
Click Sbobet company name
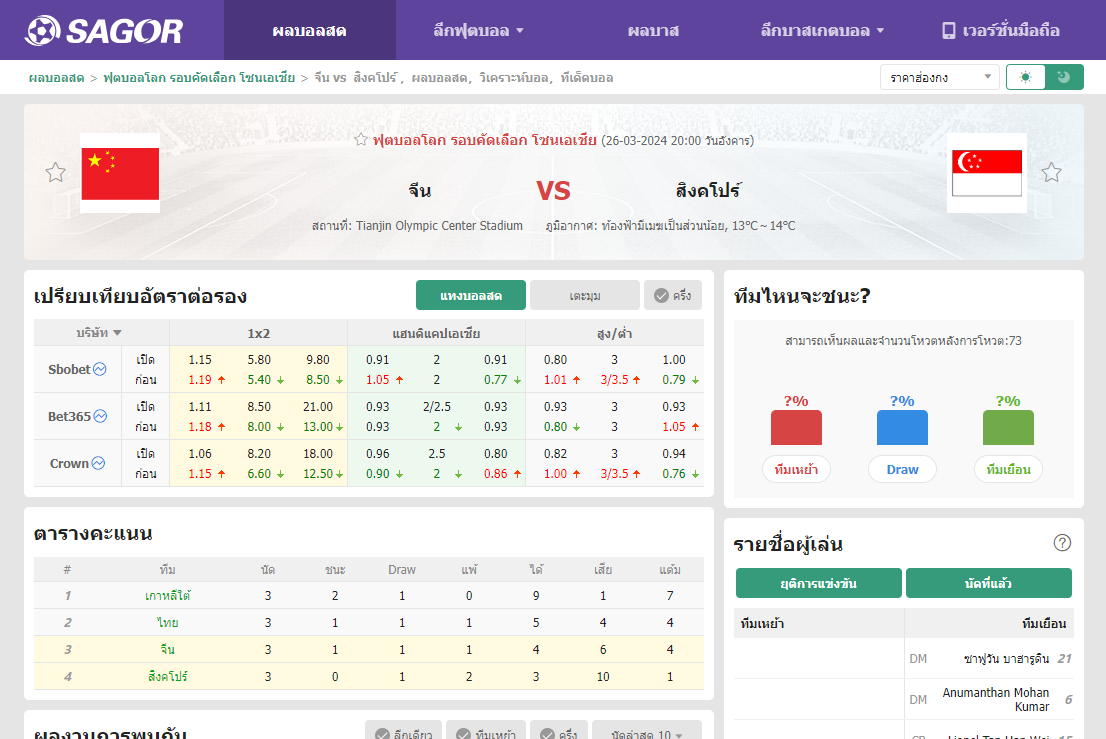coord(69,369)
